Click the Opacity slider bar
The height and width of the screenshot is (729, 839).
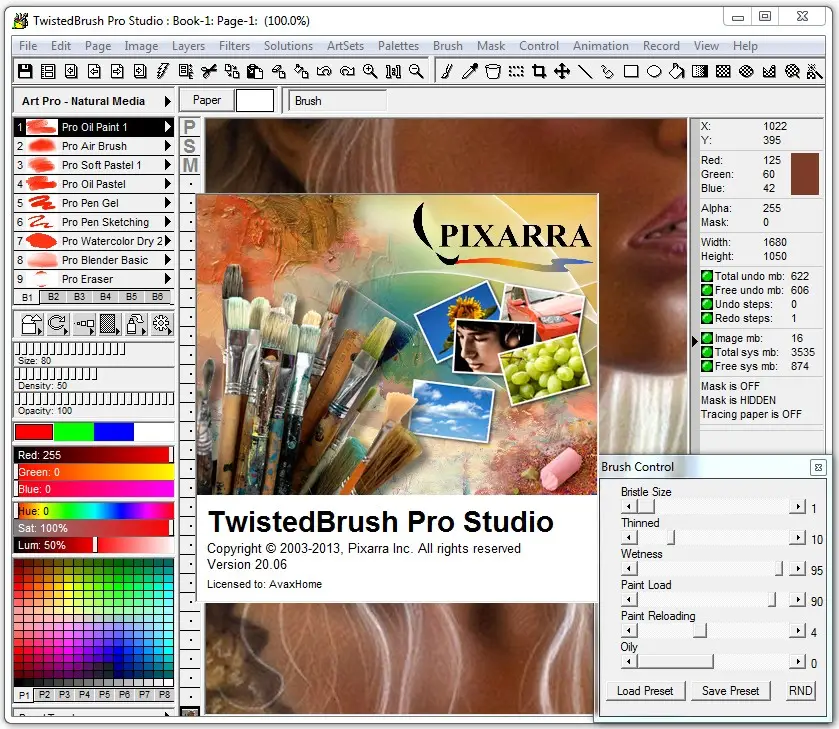[94, 399]
